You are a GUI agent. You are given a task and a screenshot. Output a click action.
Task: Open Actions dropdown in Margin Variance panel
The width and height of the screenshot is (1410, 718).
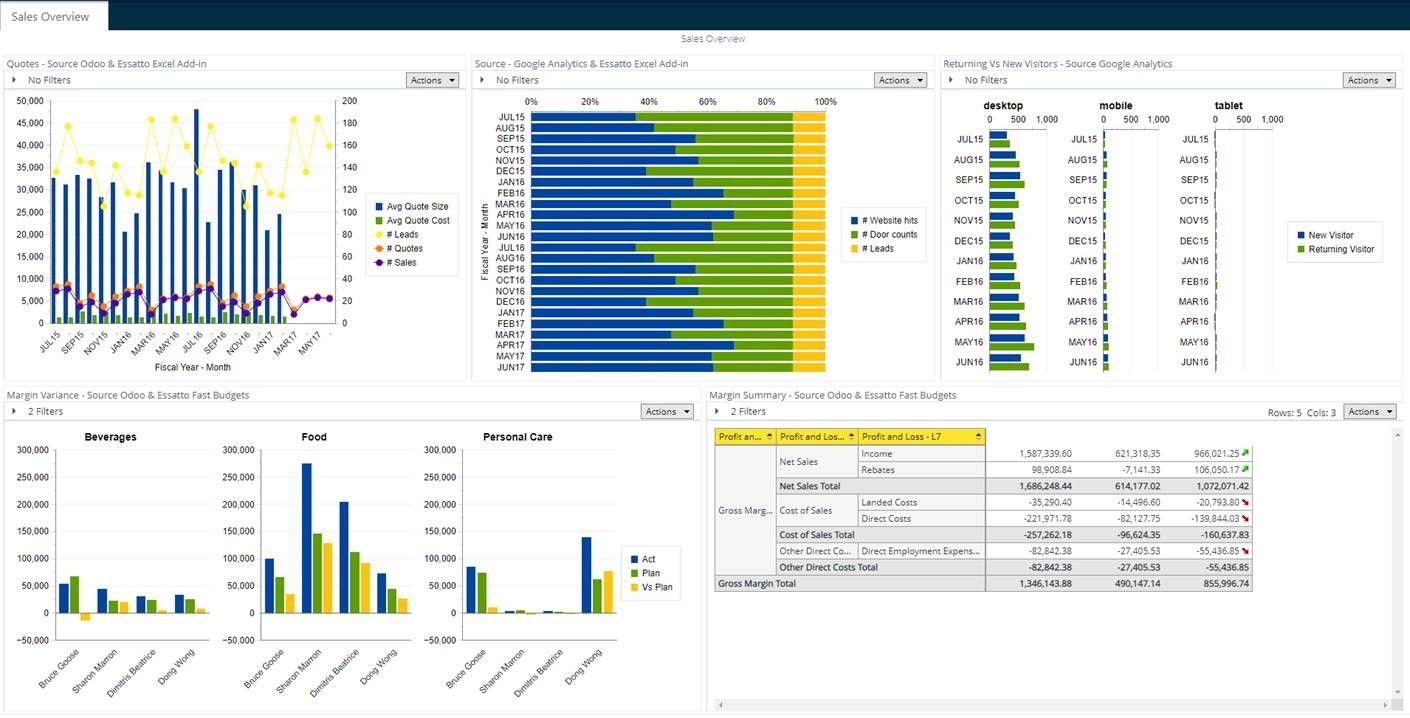tap(667, 411)
